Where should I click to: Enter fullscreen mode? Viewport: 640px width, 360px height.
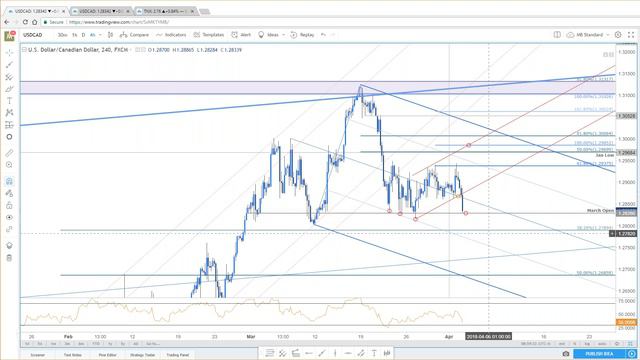631,35
